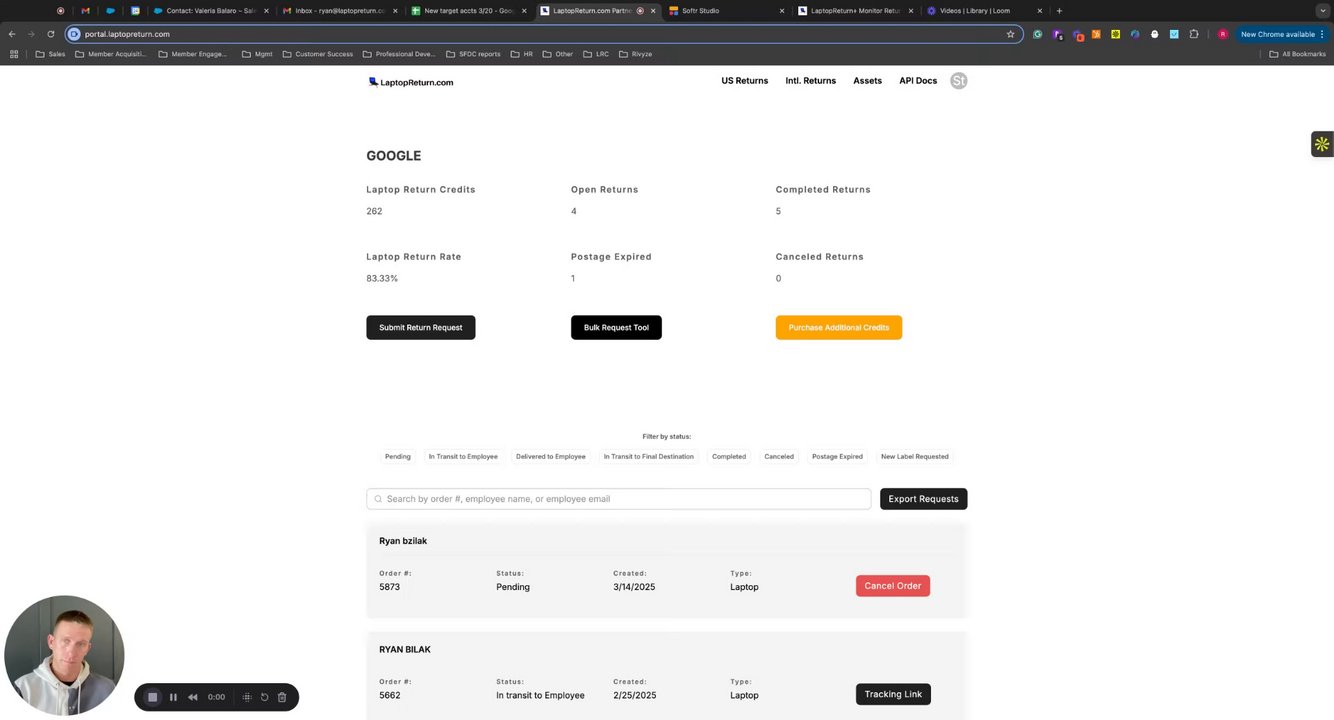Switch to Inbox ryan@laptopreturn tab
The image size is (1334, 720).
(338, 11)
